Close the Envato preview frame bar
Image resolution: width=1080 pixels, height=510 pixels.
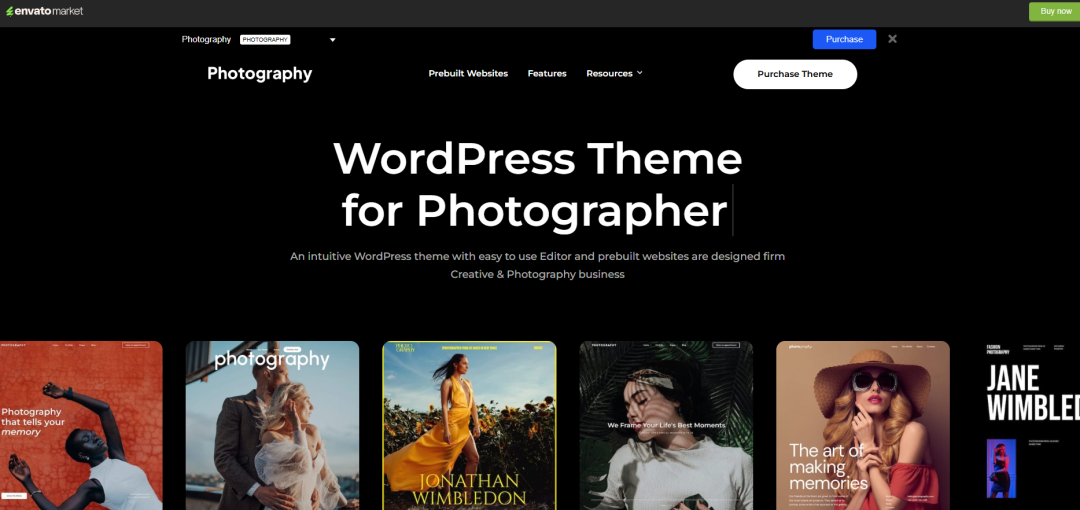[x=892, y=39]
